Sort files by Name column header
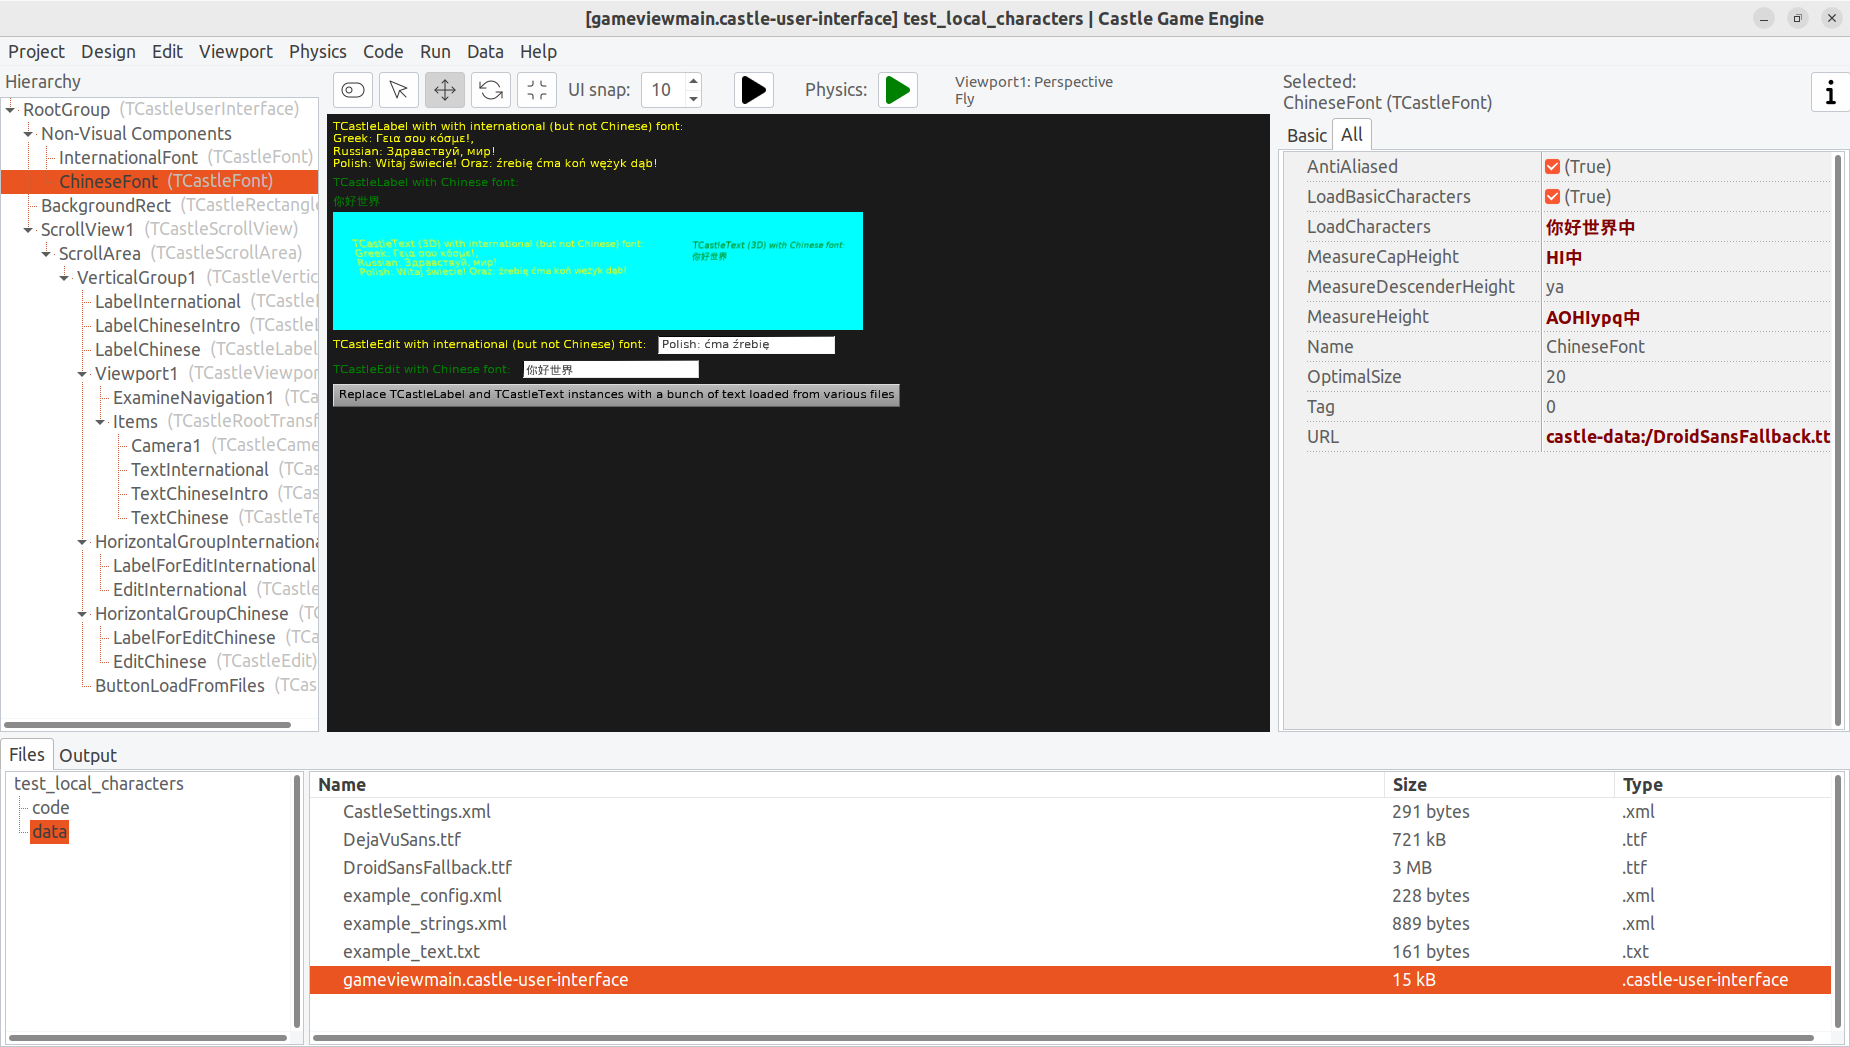Screen dimensions: 1850x1047 (847, 785)
